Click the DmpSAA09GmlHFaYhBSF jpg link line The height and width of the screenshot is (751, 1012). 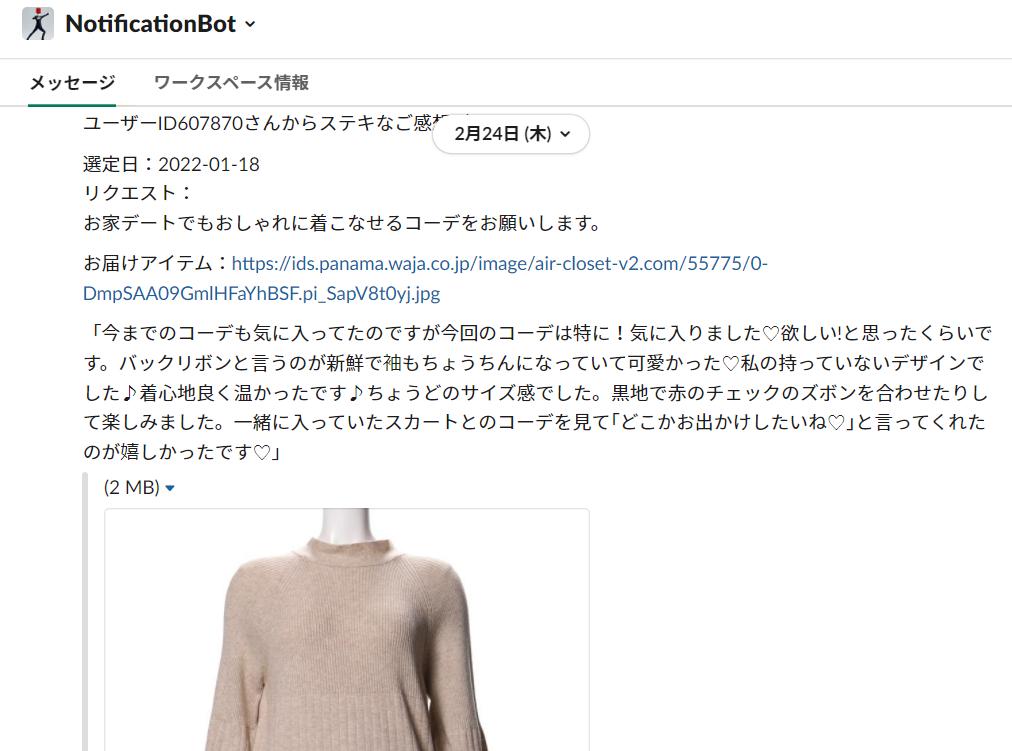(x=261, y=294)
